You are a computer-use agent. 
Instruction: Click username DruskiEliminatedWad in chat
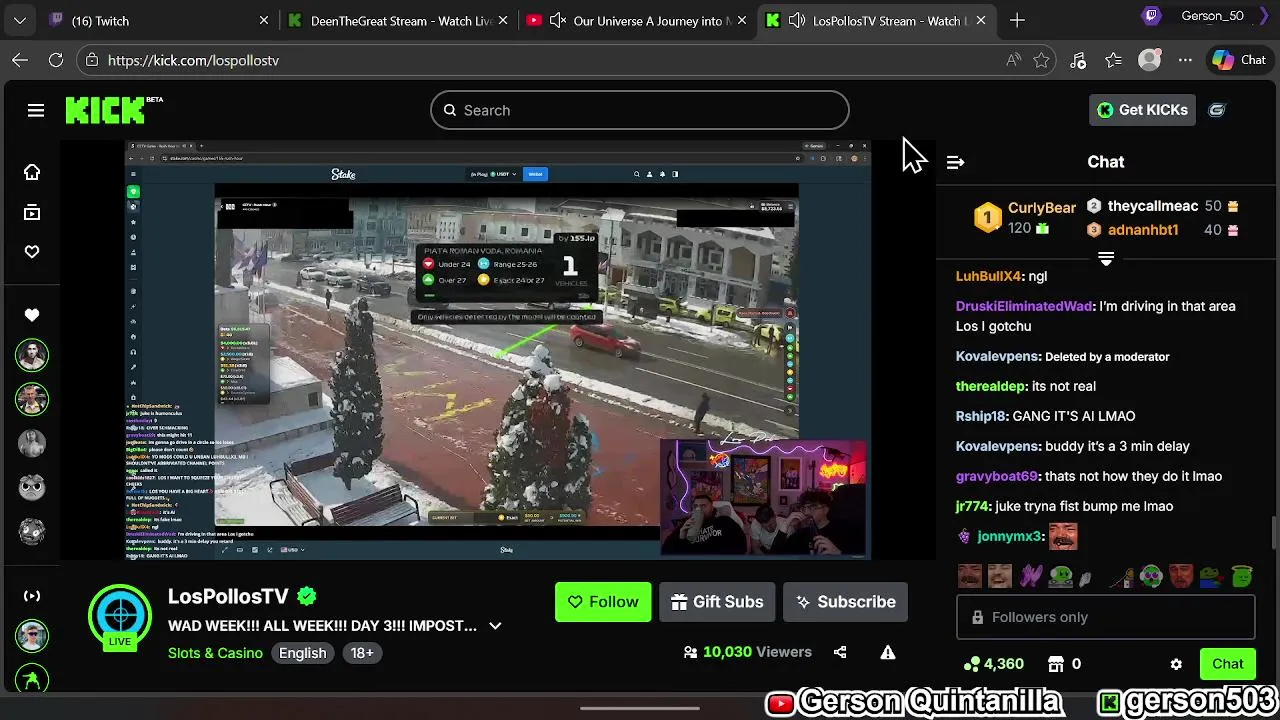click(x=1023, y=306)
